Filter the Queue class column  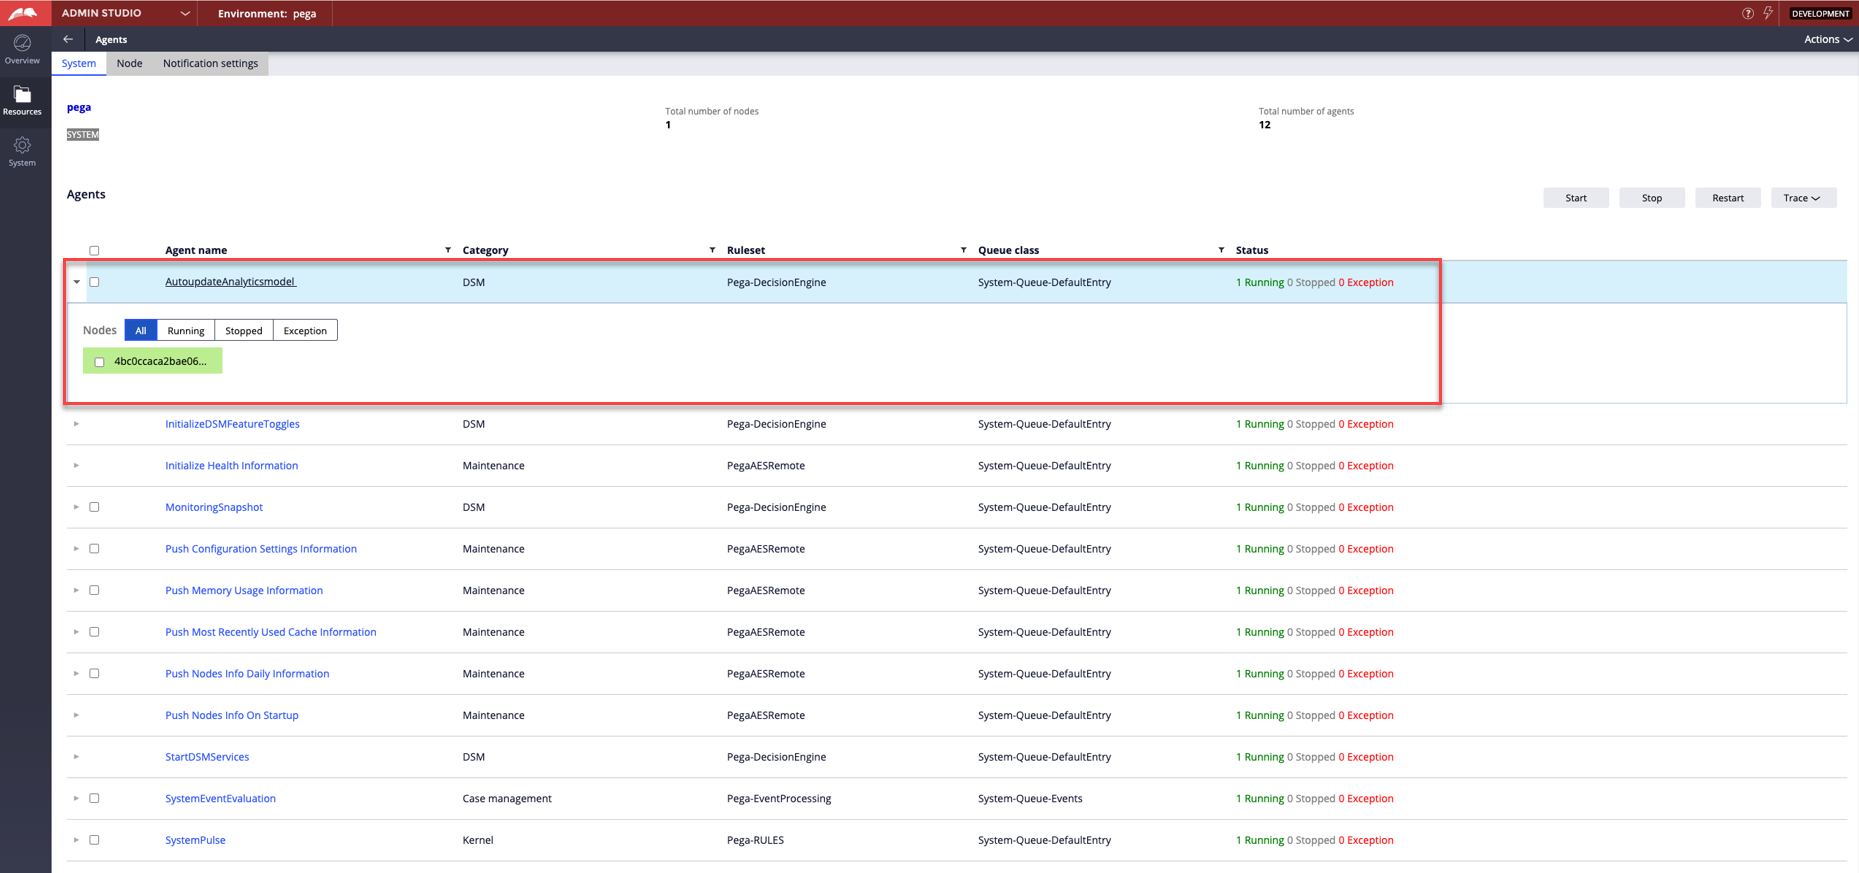click(1221, 250)
